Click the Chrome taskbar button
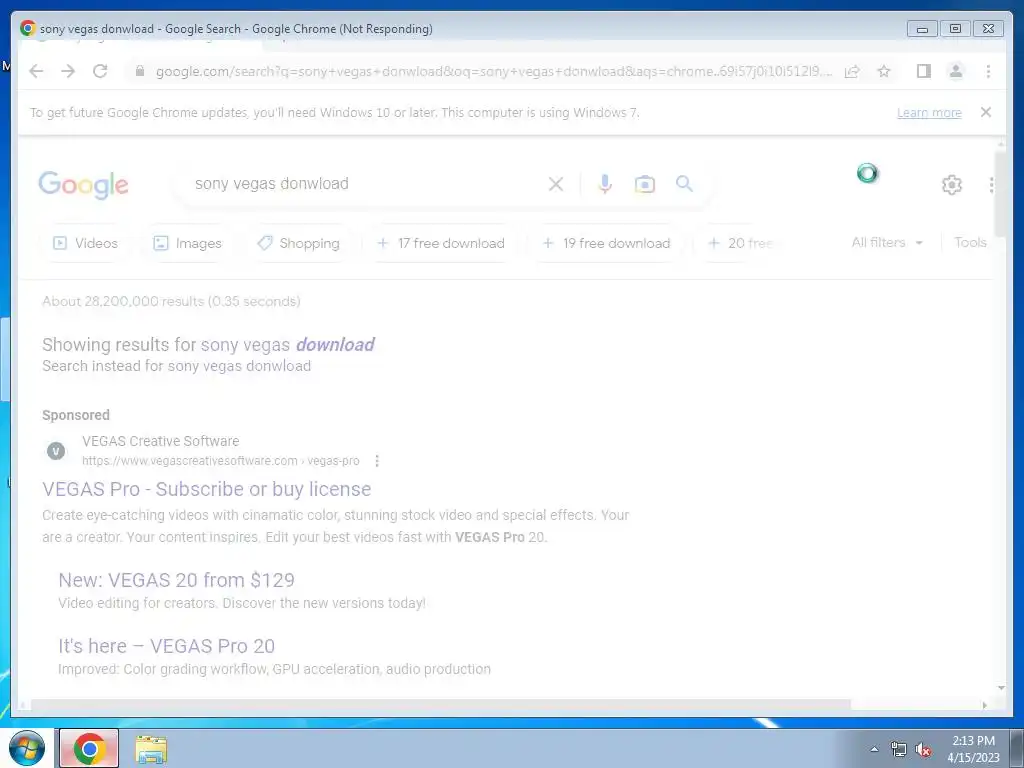Viewport: 1024px width, 768px height. coord(89,748)
